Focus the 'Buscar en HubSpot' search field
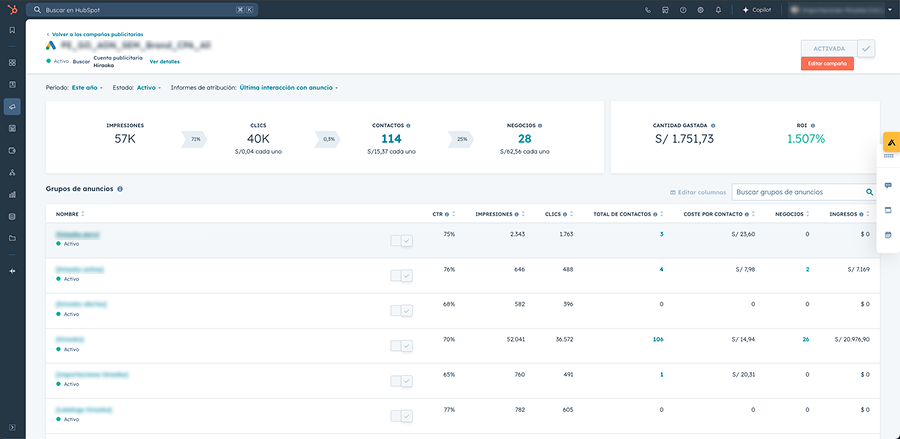This screenshot has width=900, height=439. pos(142,10)
